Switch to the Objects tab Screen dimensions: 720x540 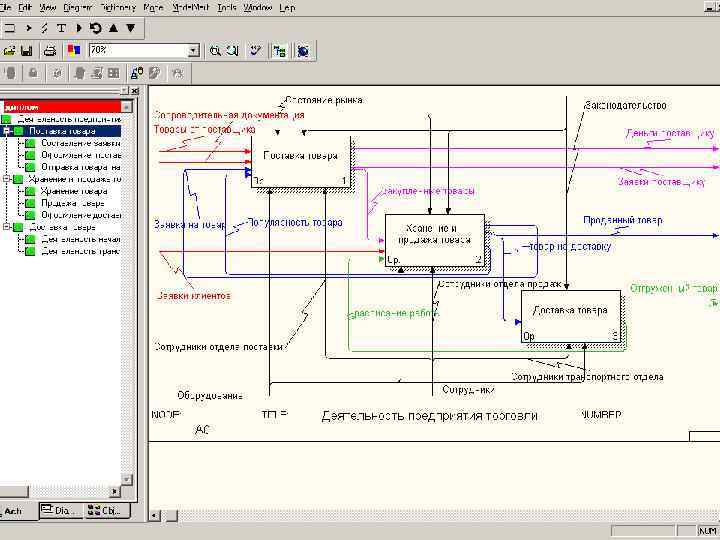click(105, 511)
